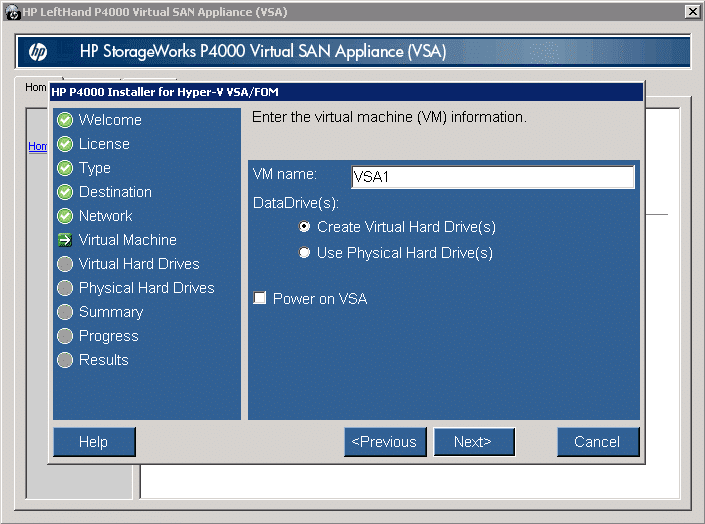This screenshot has width=705, height=524.
Task: Click the Virtual Hard Drives step label
Action: point(139,264)
